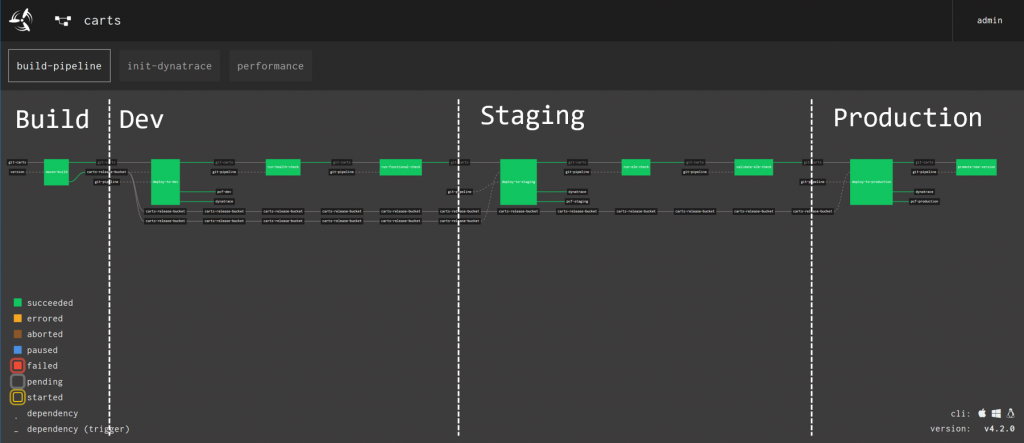Image resolution: width=1024 pixels, height=443 pixels.
Task: Open the admin user menu
Action: 989,20
